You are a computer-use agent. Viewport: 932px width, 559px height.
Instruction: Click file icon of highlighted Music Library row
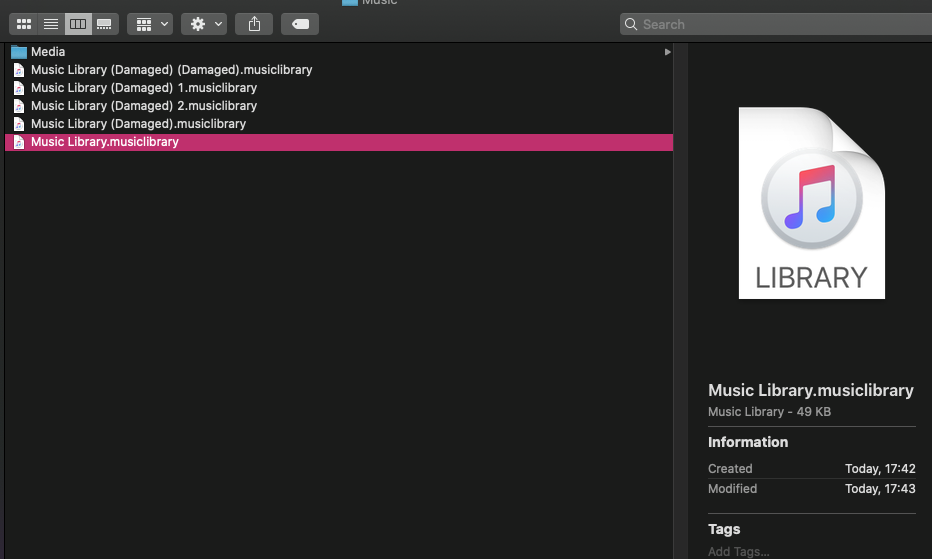tap(19, 142)
